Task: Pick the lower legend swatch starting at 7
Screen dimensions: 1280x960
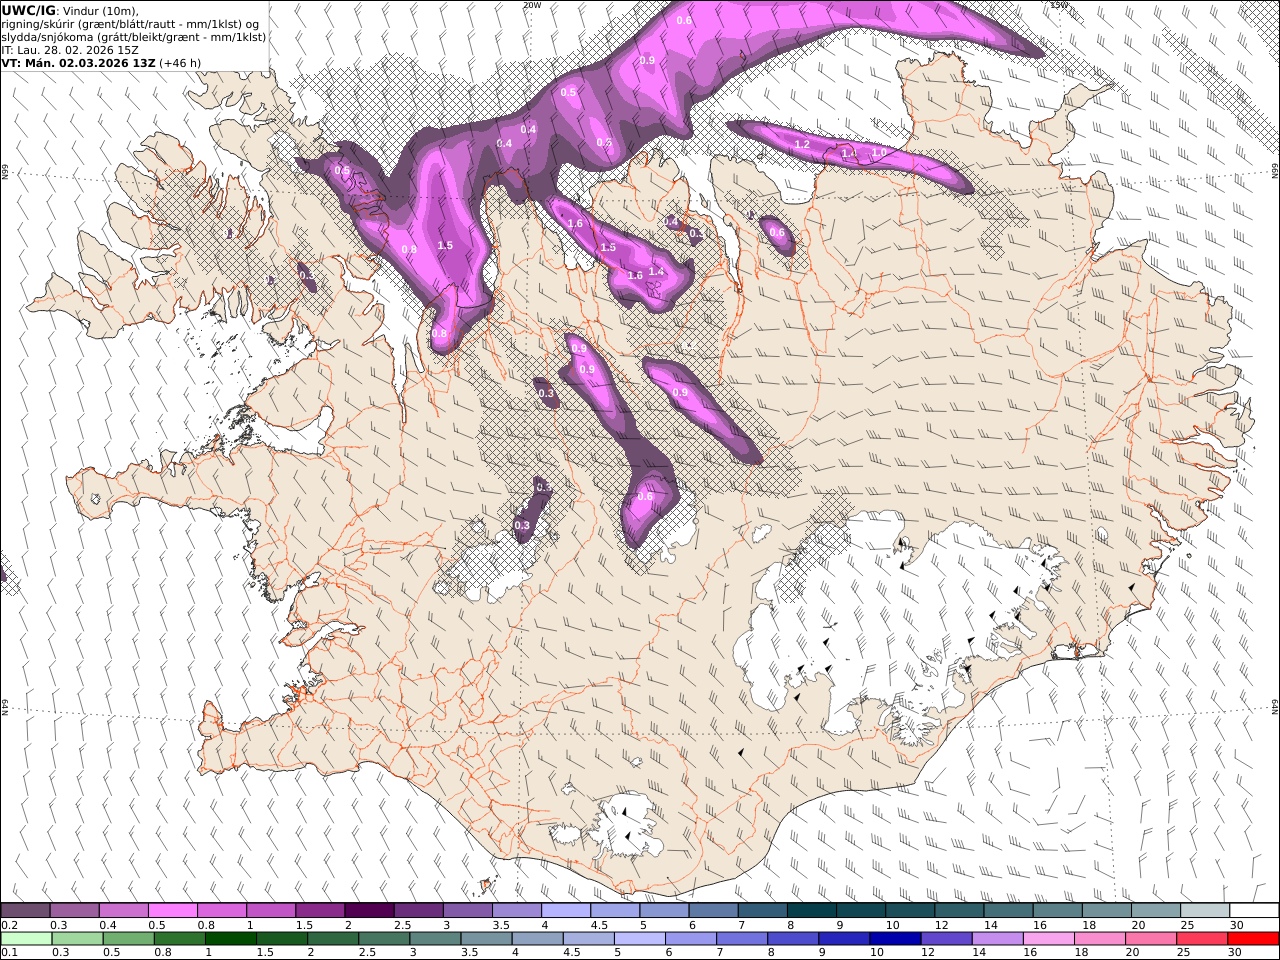Action: pyautogui.click(x=741, y=938)
